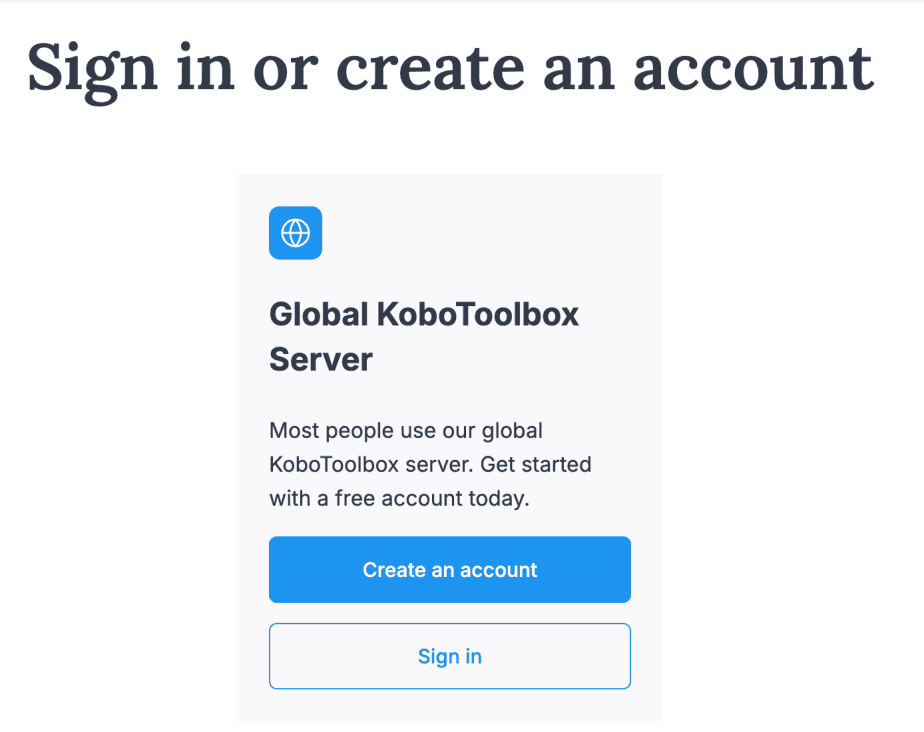This screenshot has height=732, width=924.
Task: Click the blue globe icon
Action: [295, 233]
